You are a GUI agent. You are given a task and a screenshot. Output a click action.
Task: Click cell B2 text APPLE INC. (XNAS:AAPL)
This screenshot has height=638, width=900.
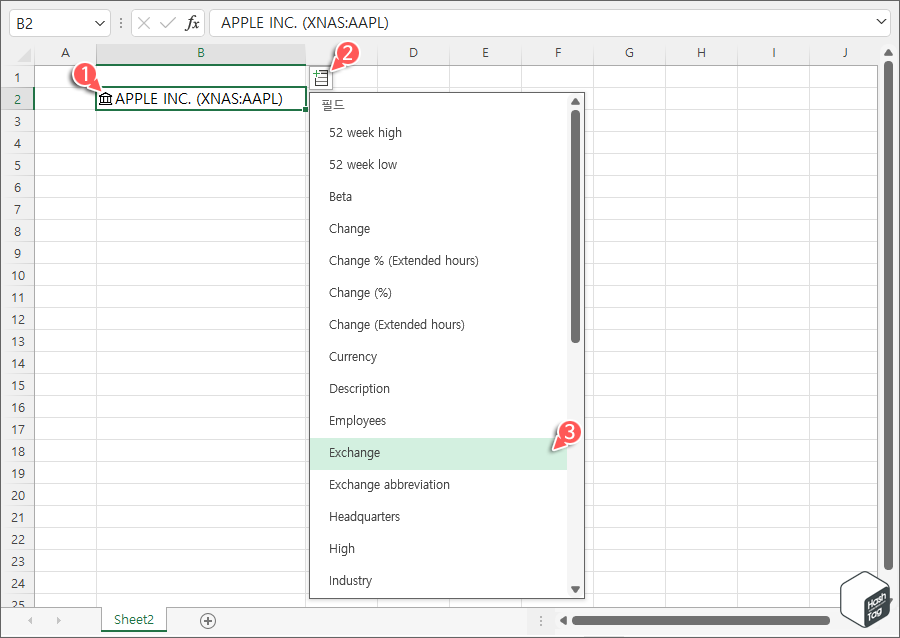point(199,99)
